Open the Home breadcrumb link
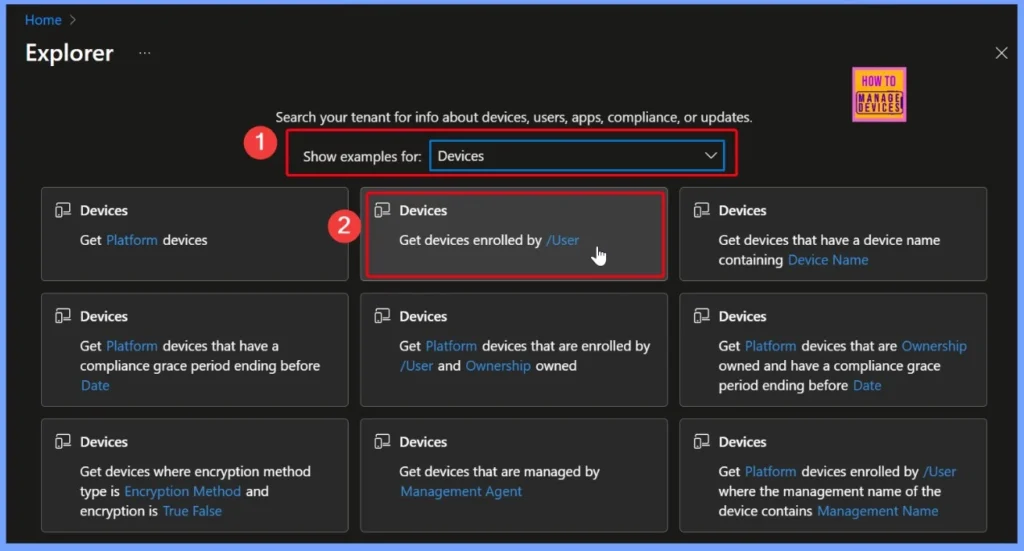The height and width of the screenshot is (551, 1024). (43, 20)
